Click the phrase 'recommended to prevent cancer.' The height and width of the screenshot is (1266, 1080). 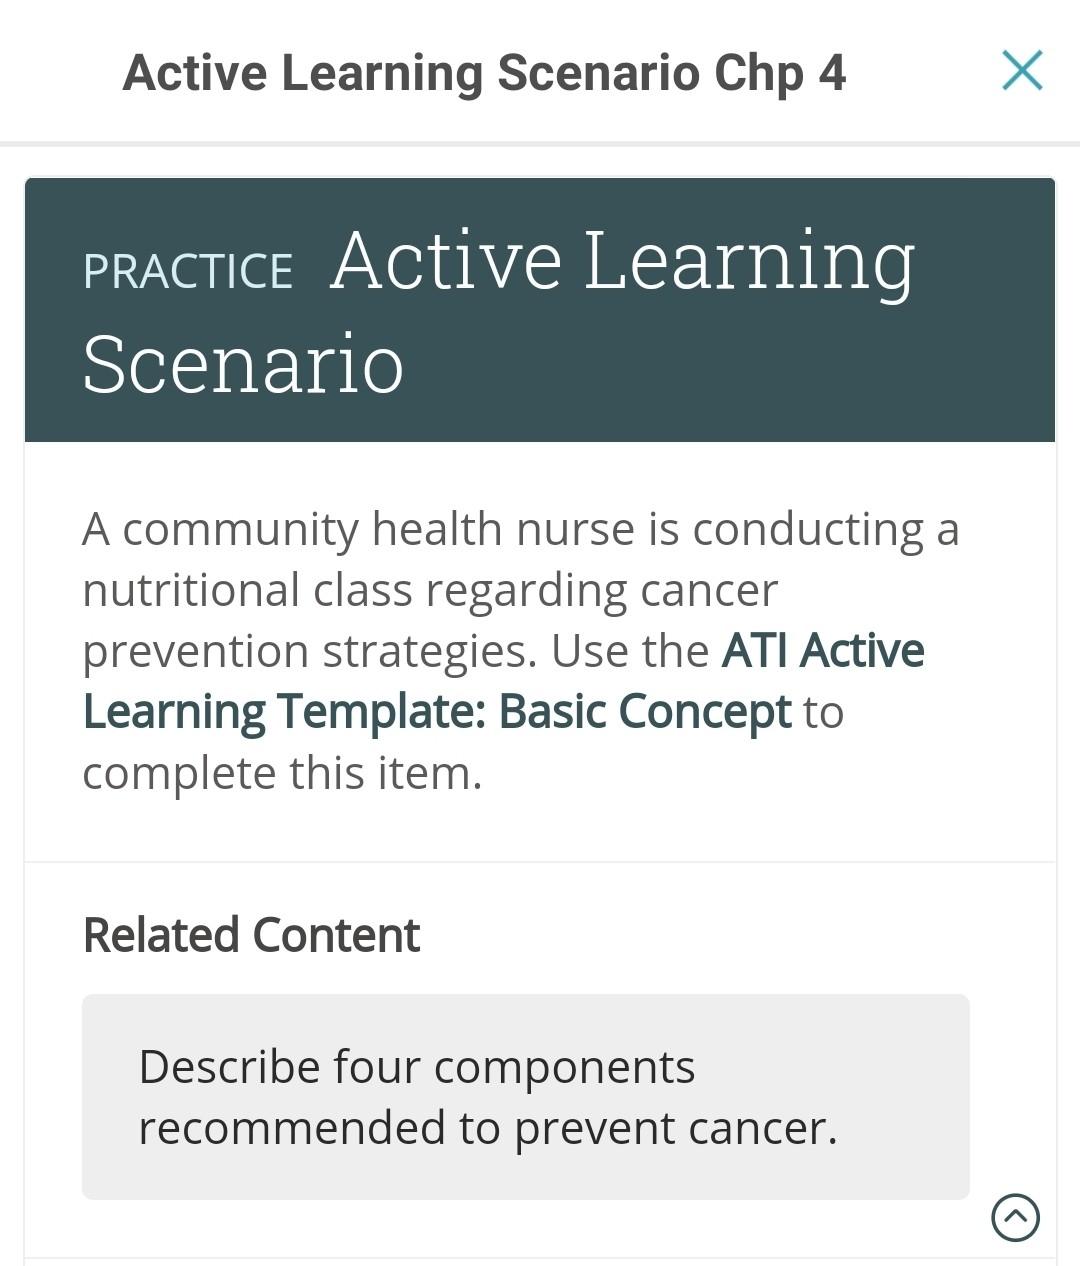click(x=488, y=1128)
